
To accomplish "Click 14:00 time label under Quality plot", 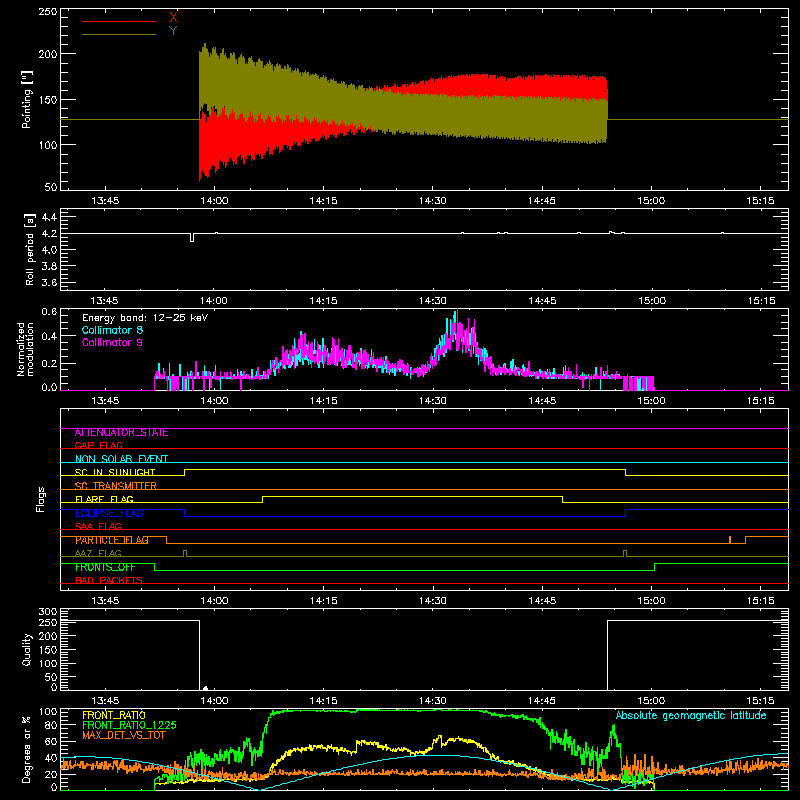I will [x=214, y=701].
